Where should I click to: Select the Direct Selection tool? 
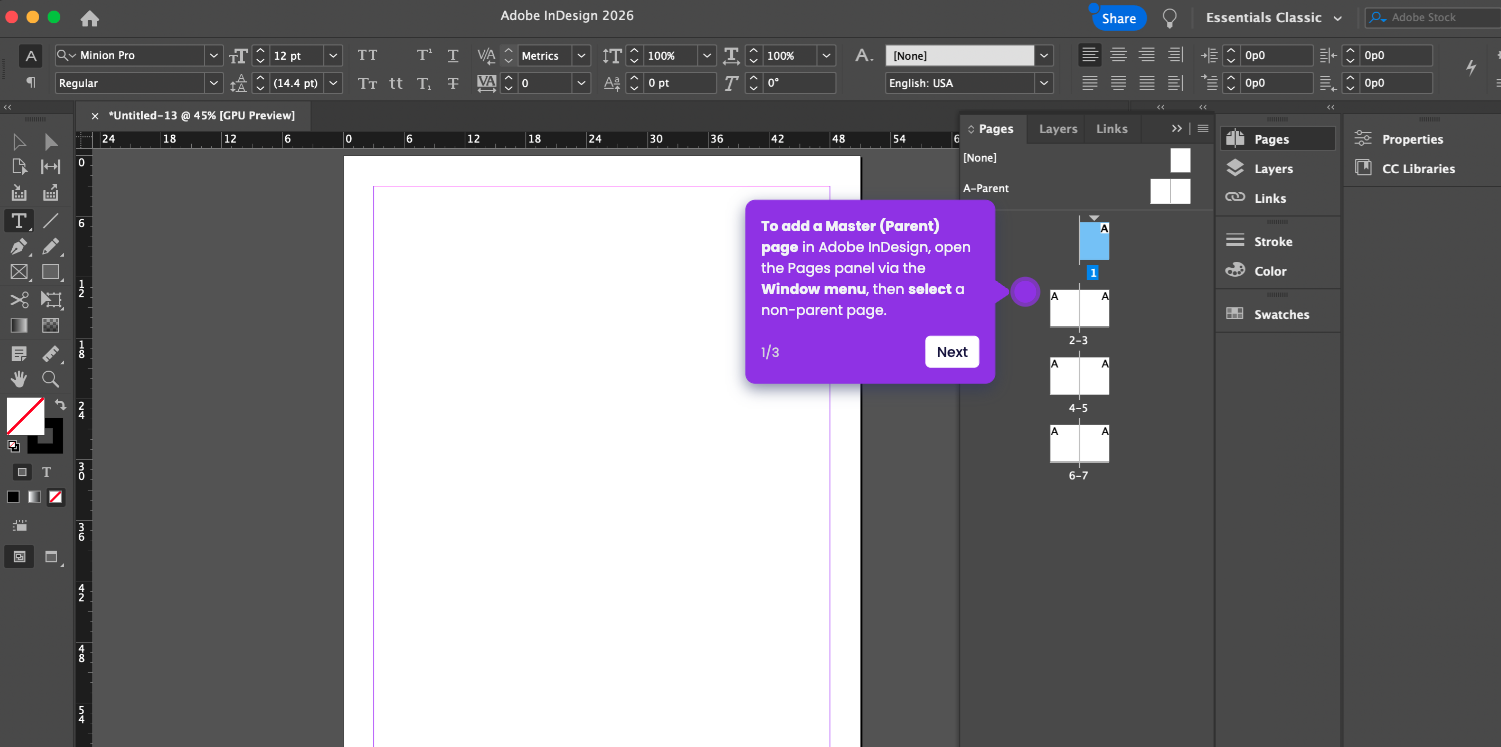51,141
